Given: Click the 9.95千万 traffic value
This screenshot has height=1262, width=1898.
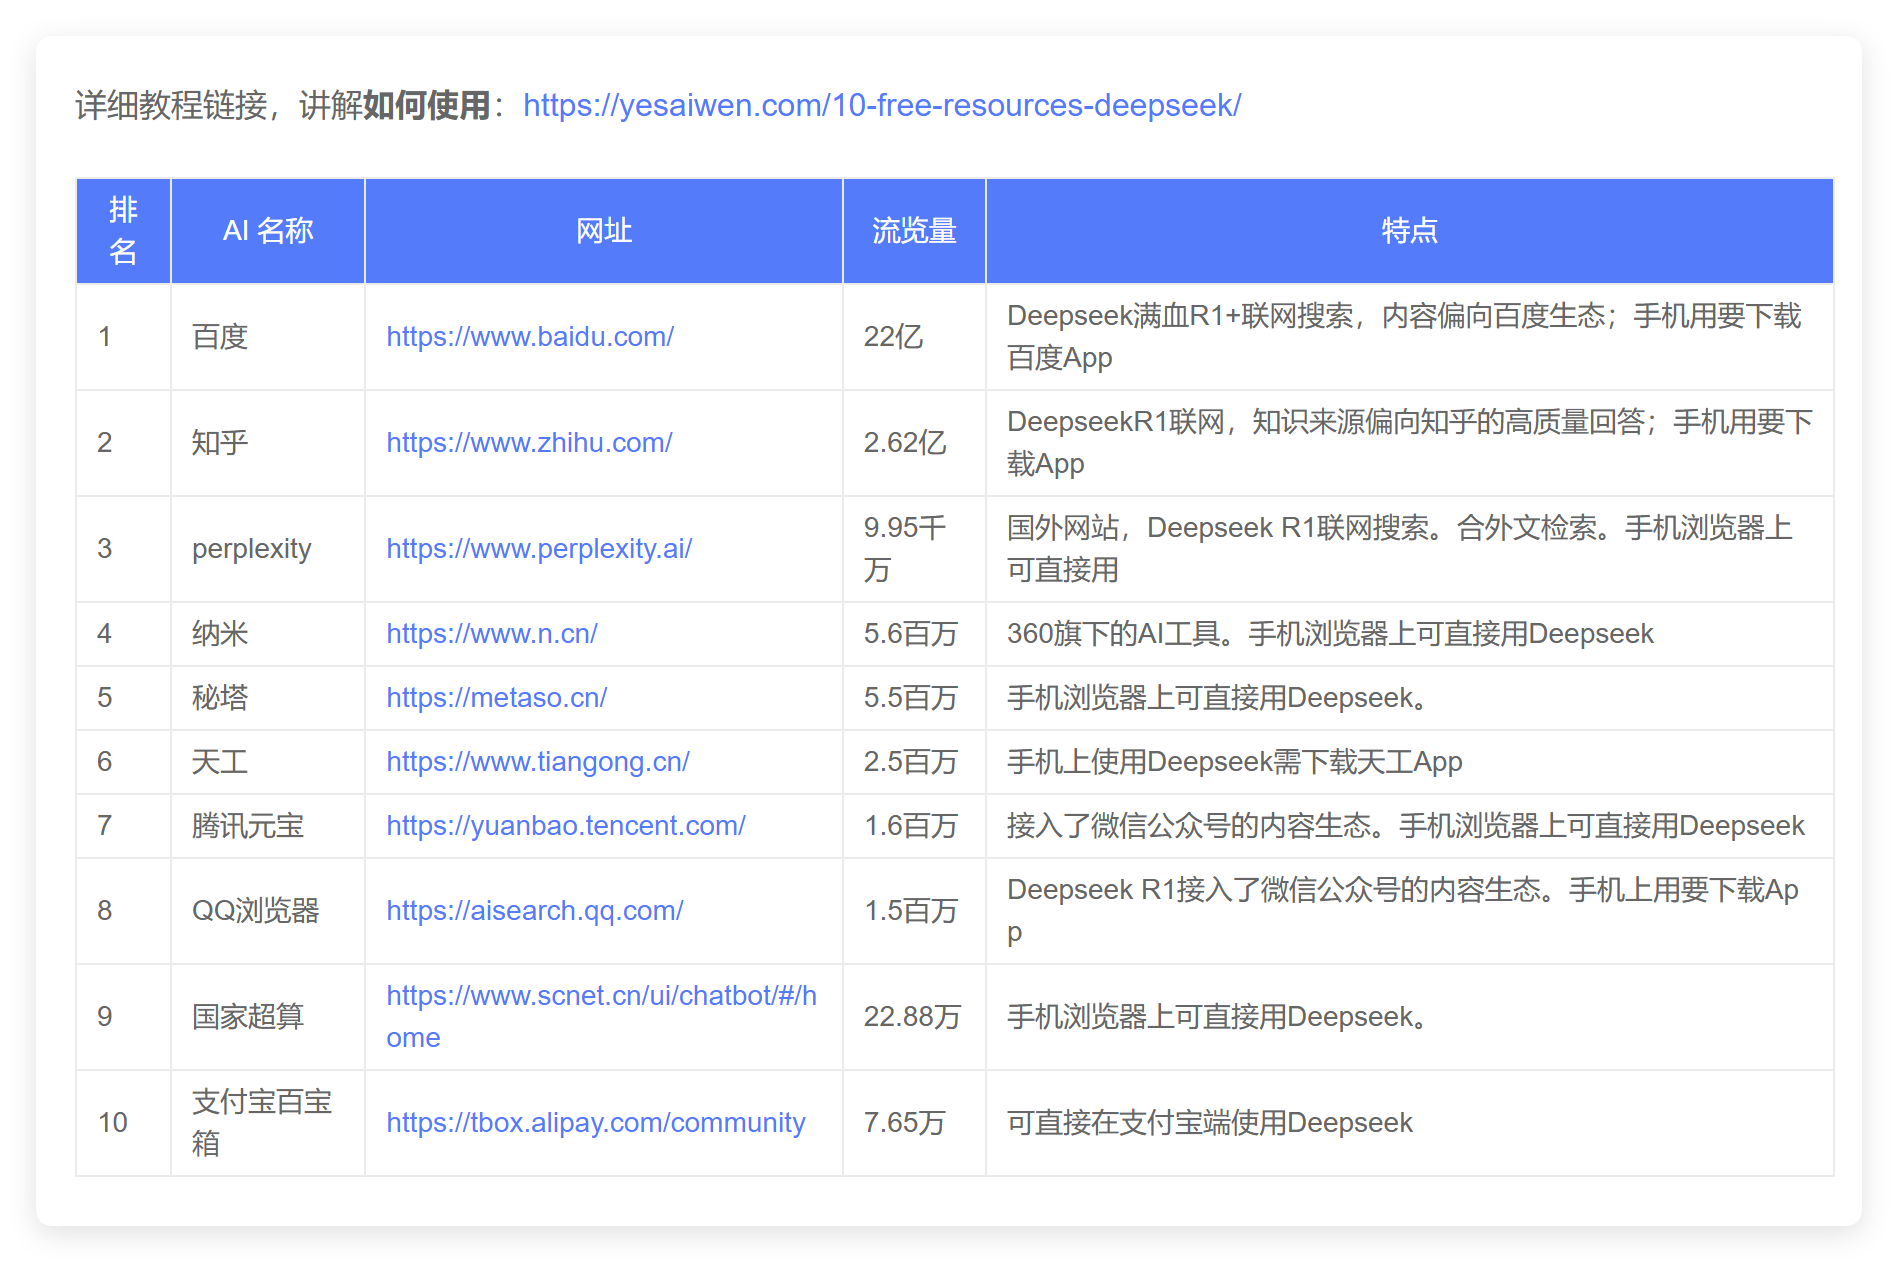Looking at the screenshot, I should tap(905, 549).
